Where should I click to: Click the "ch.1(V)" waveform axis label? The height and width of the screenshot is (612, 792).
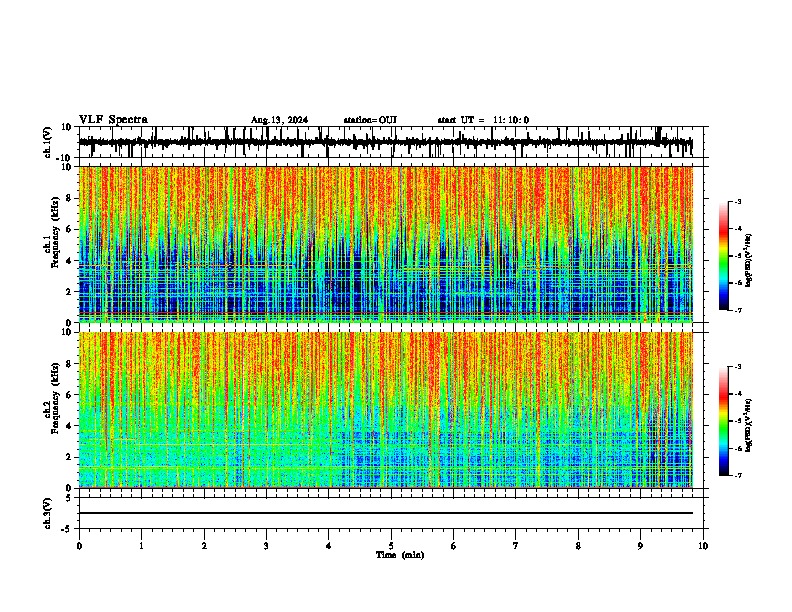48,142
